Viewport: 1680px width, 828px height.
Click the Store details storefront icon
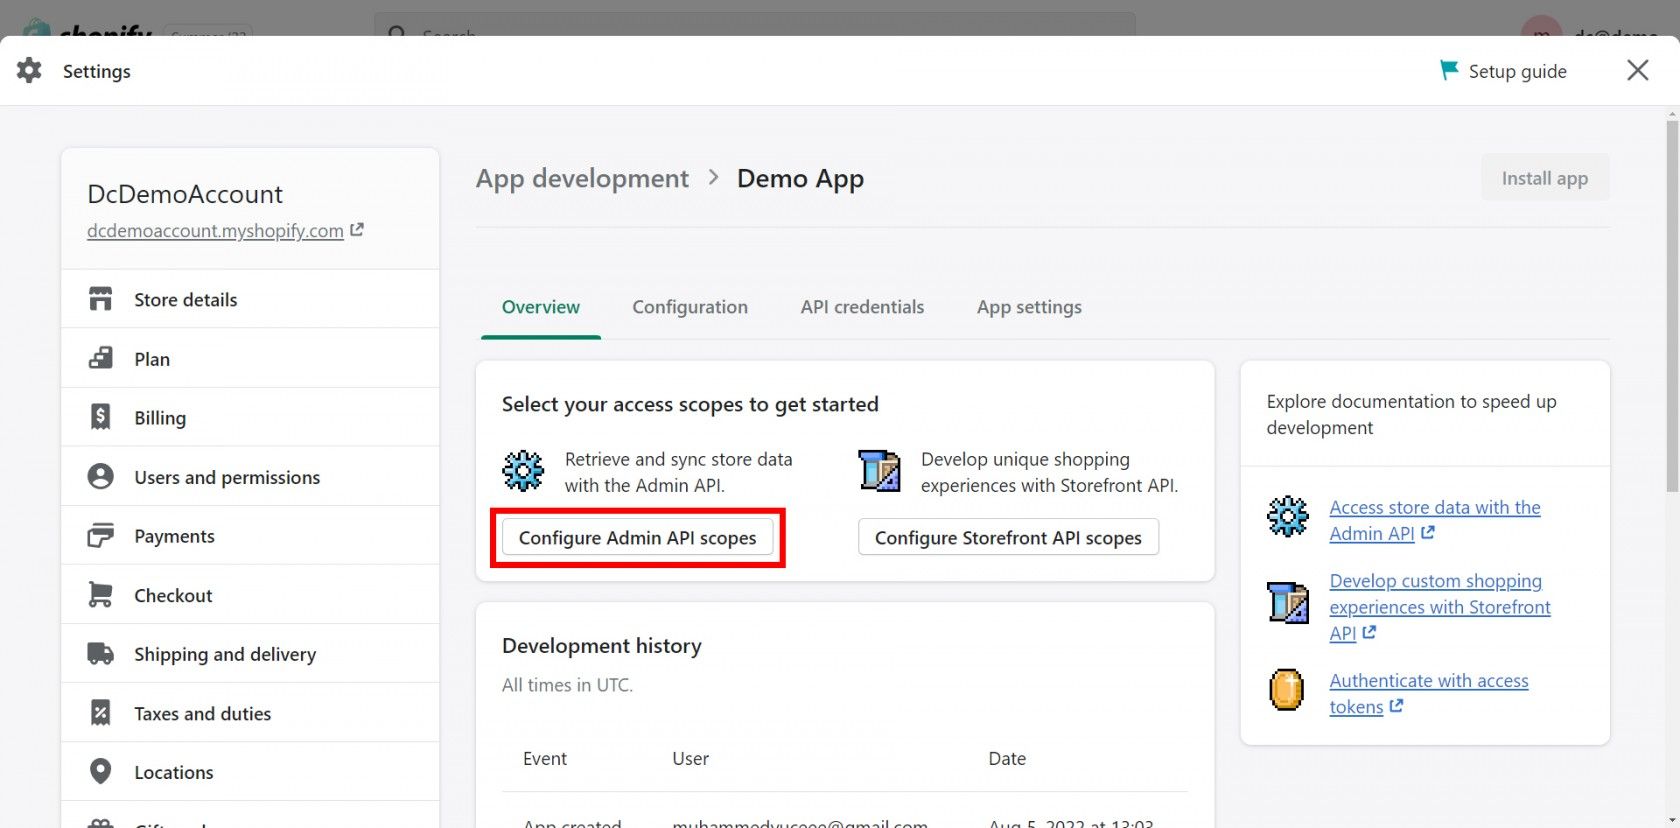[100, 299]
